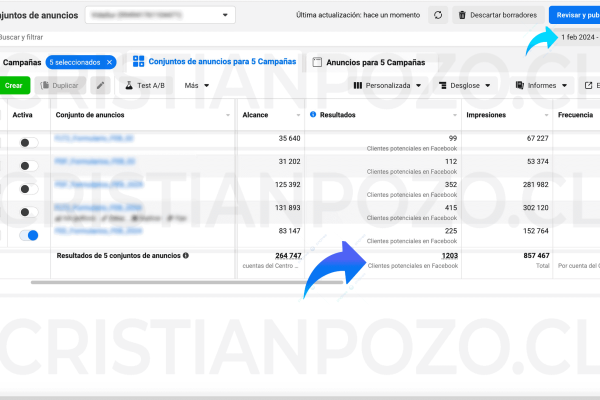
Task: Click the Anuncios para 5 Campañas page icon
Action: click(317, 62)
